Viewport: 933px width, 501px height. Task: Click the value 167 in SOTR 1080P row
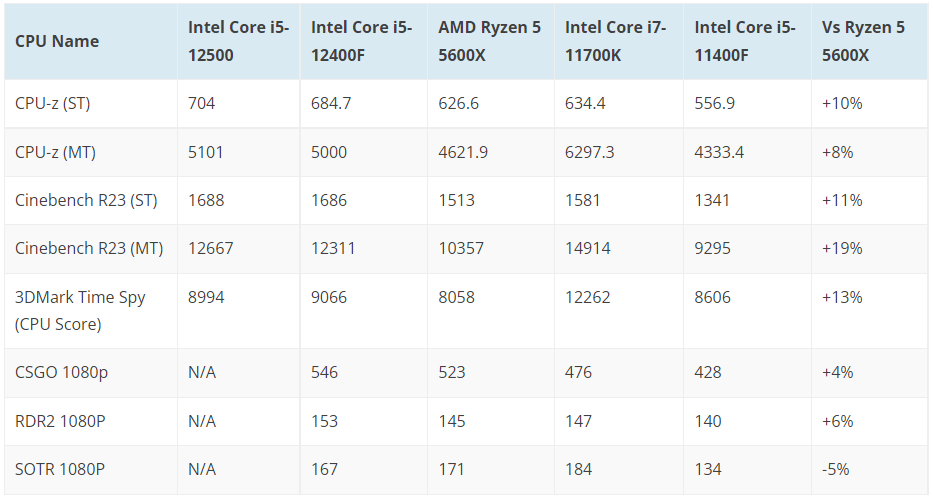324,469
